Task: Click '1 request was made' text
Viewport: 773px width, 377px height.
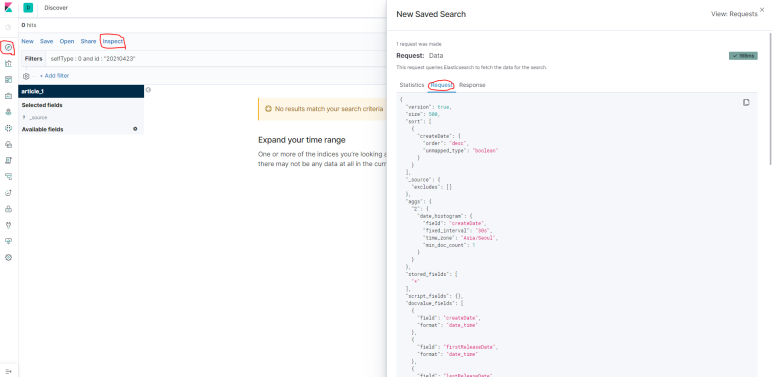Action: [419, 44]
